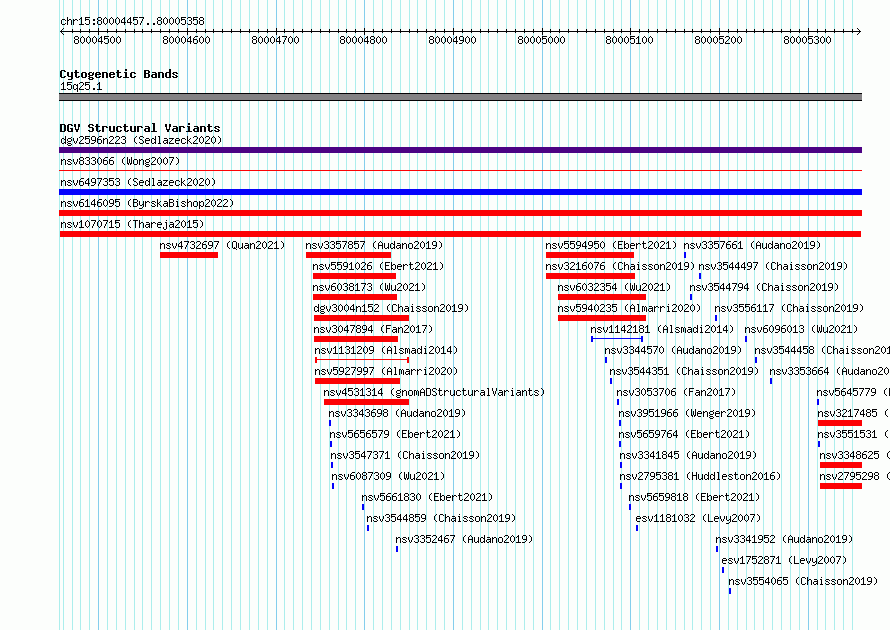
Task: Select nsv3352467 (Audano2019) label
Action: [x=464, y=539]
